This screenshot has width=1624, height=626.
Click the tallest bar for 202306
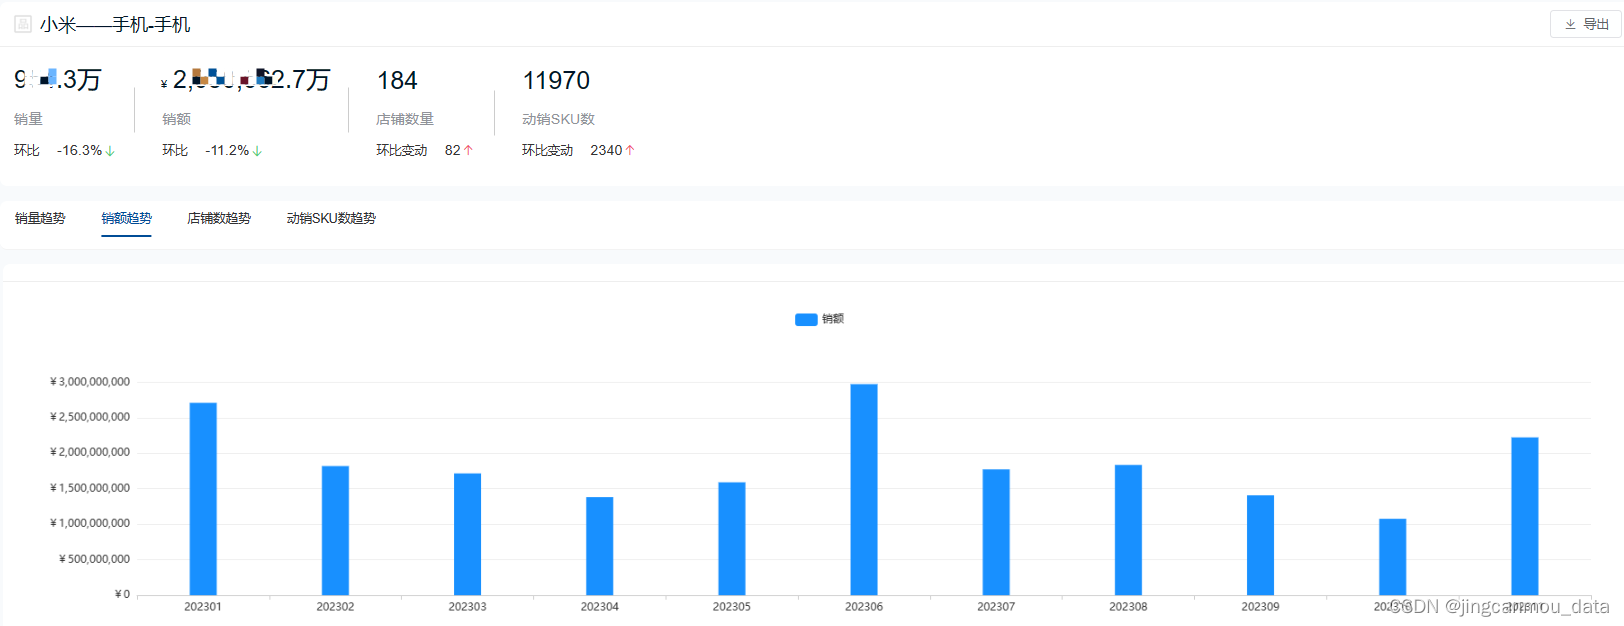(x=864, y=490)
